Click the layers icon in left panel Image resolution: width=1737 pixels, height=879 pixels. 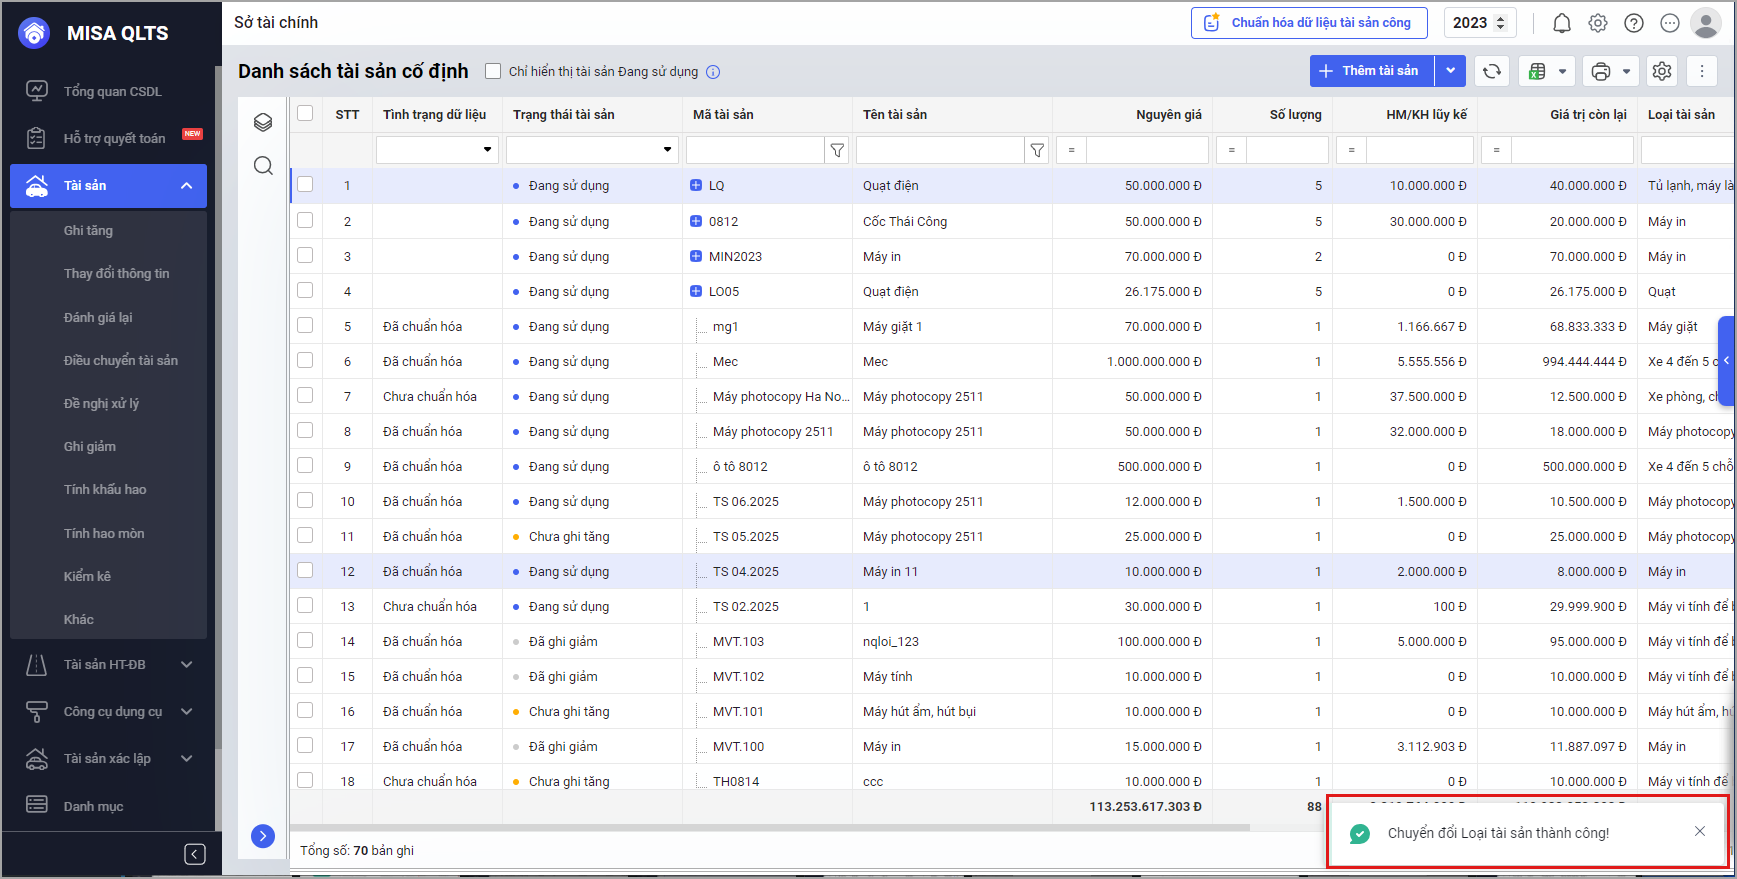pyautogui.click(x=263, y=122)
